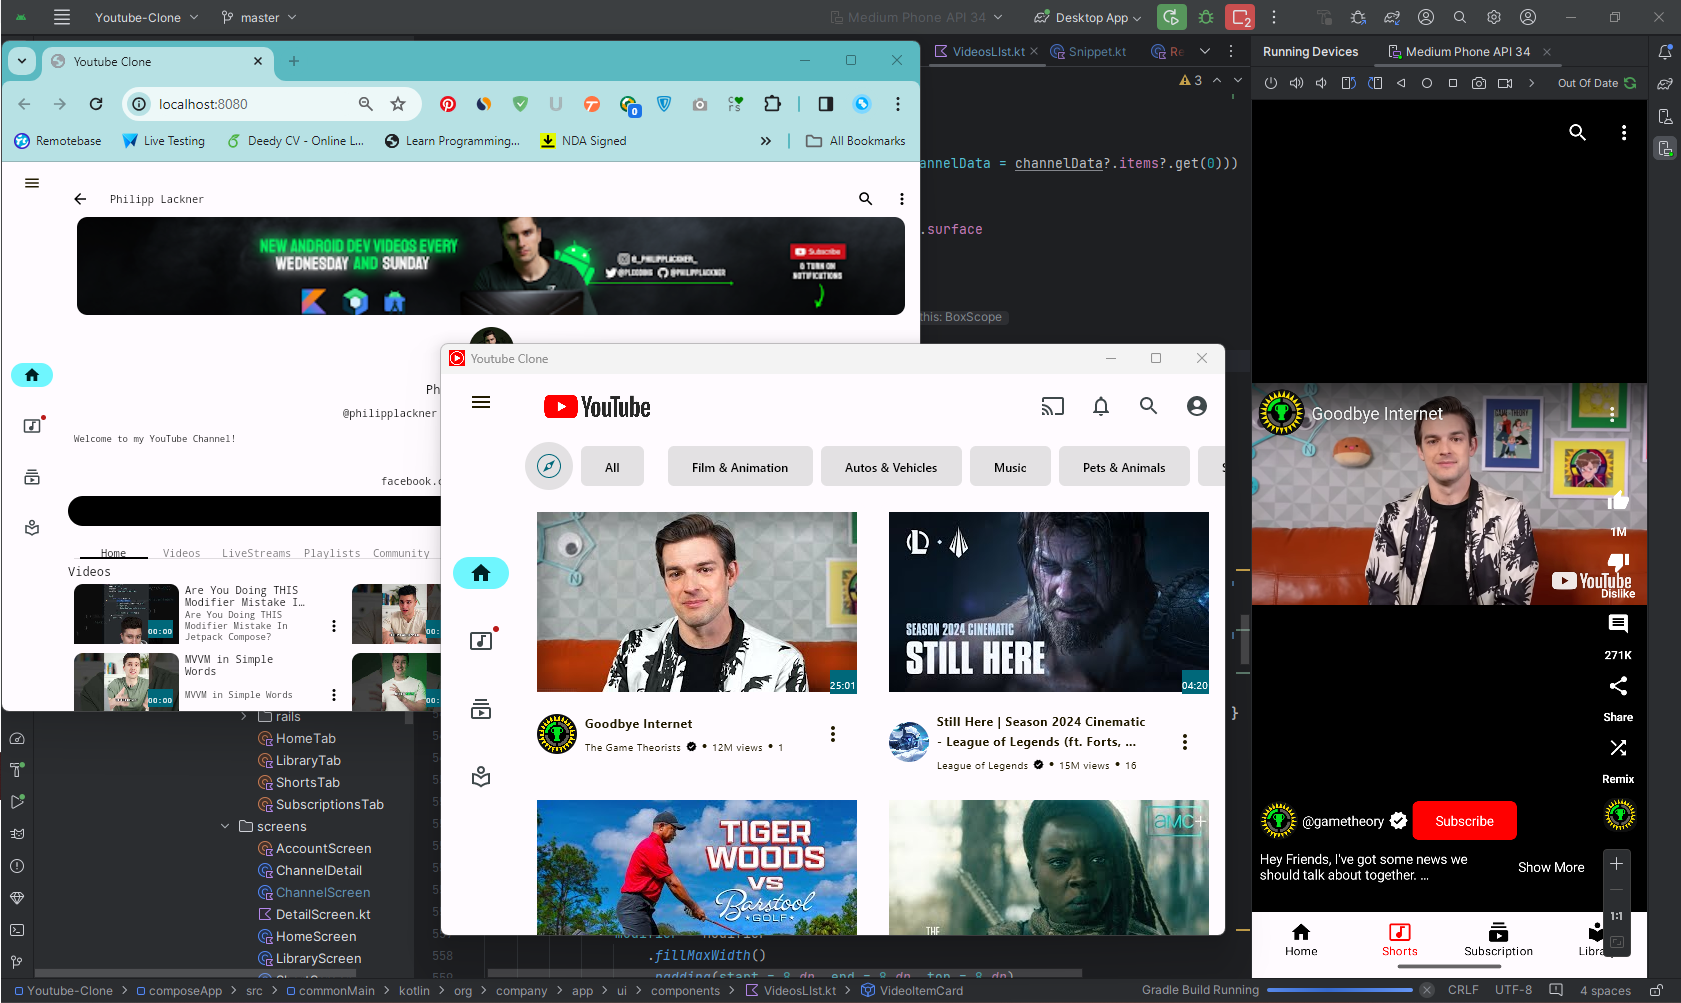Viewport: 1681px width, 1003px height.
Task: Click the Search Everywhere magnifier in IDE
Action: 1460,17
